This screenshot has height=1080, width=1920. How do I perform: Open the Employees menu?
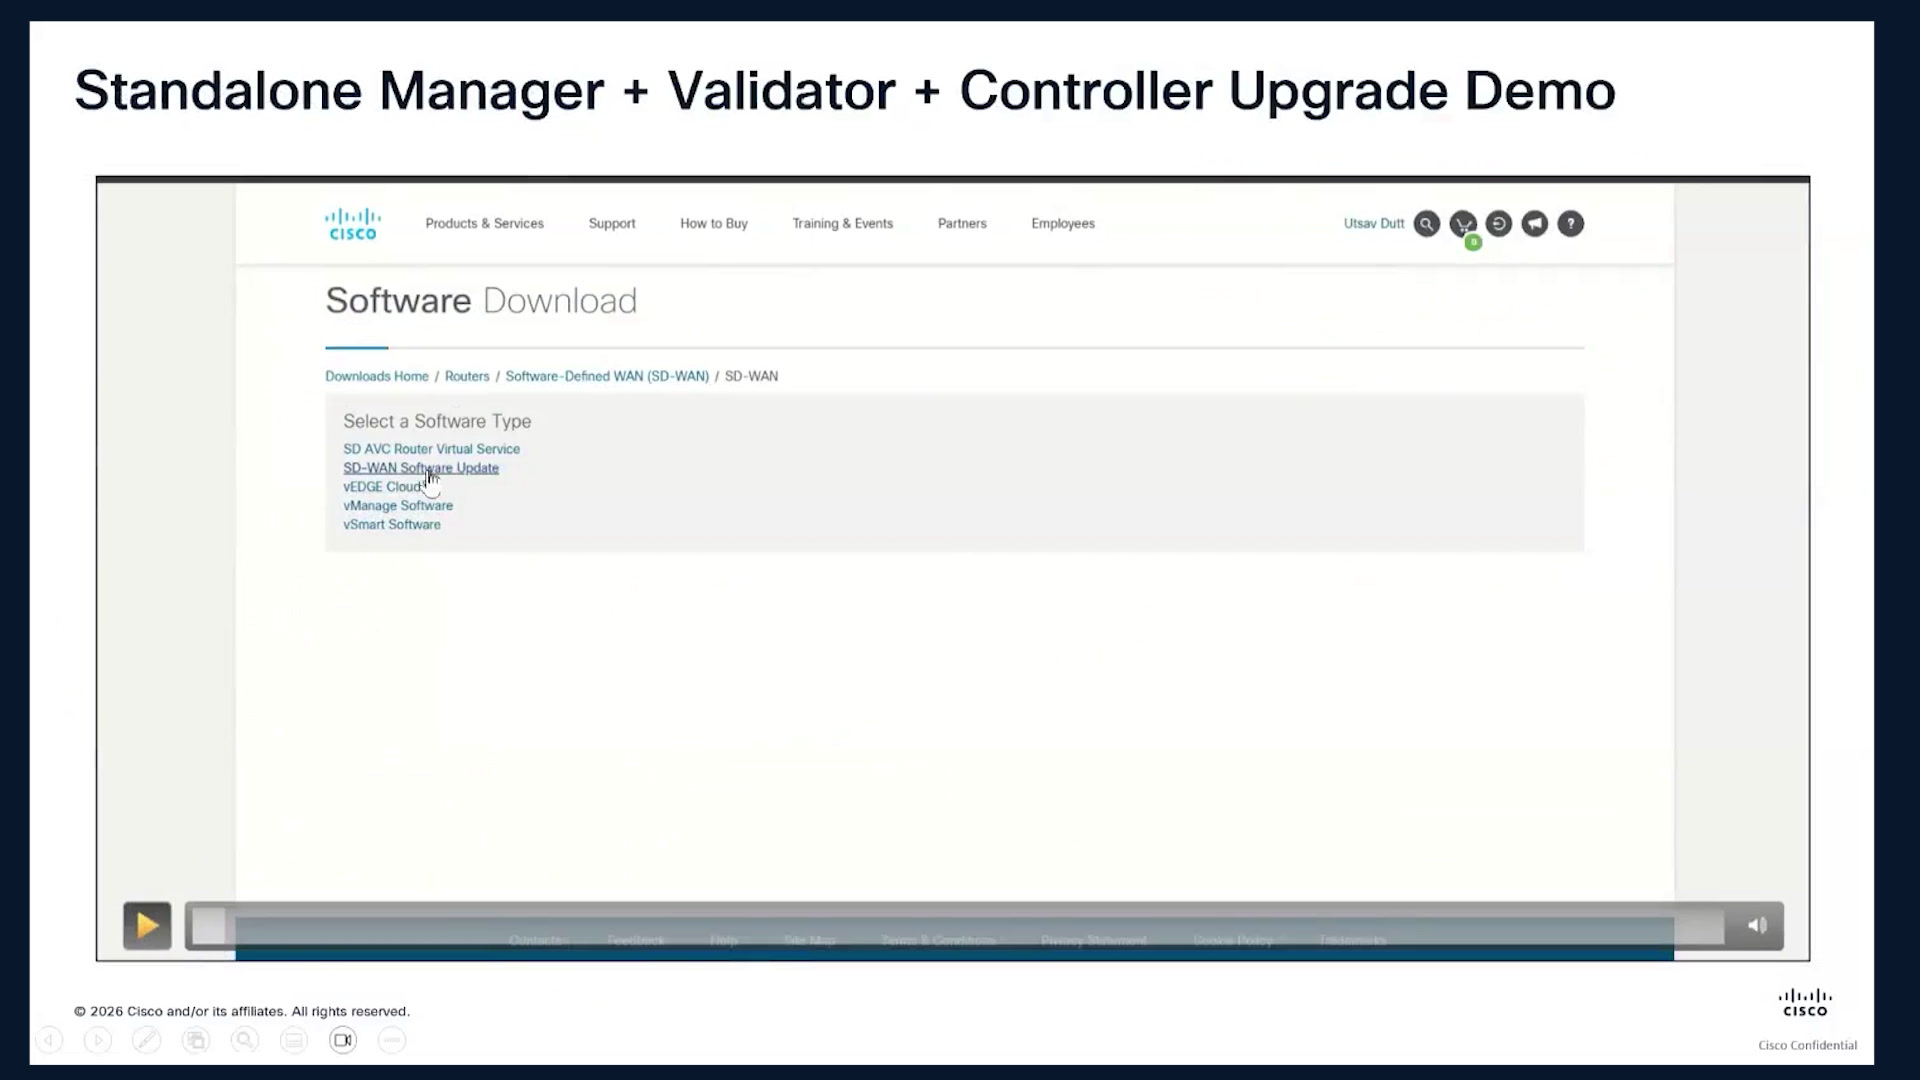click(x=1063, y=224)
